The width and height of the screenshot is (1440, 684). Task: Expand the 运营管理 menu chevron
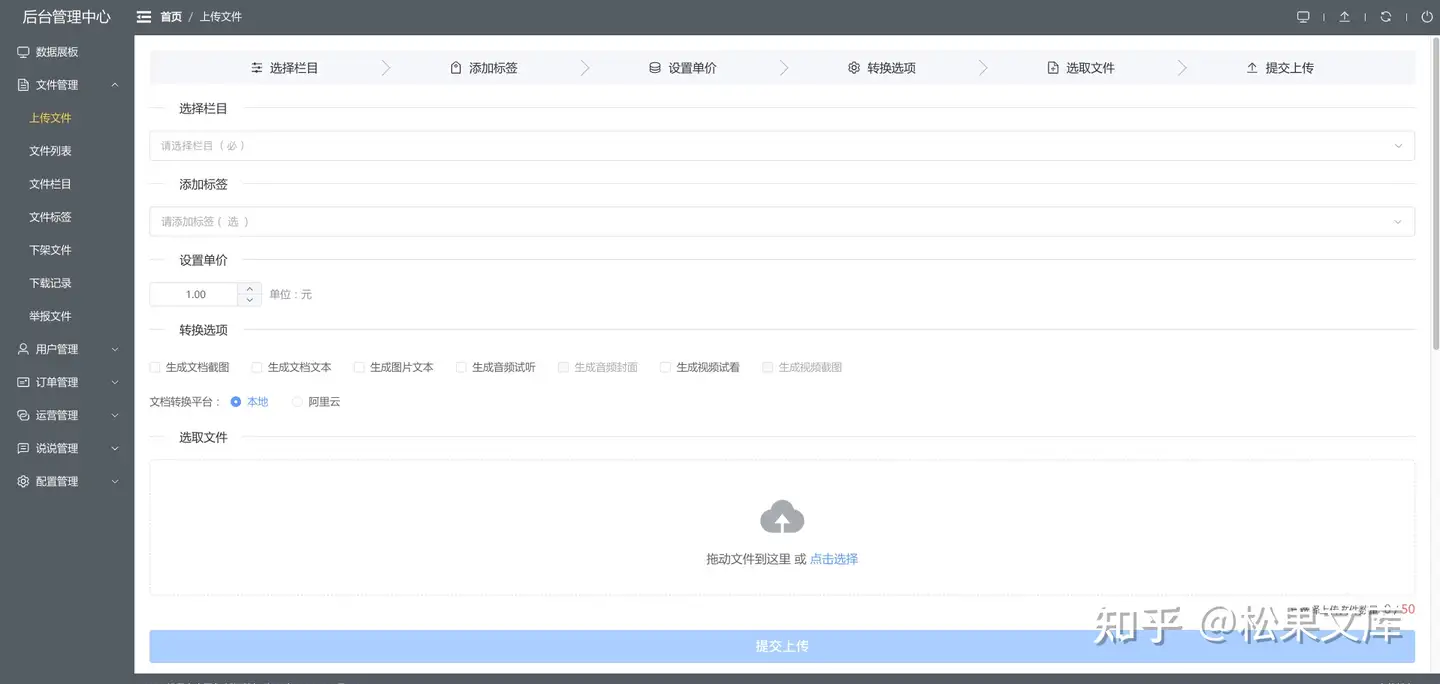[115, 415]
